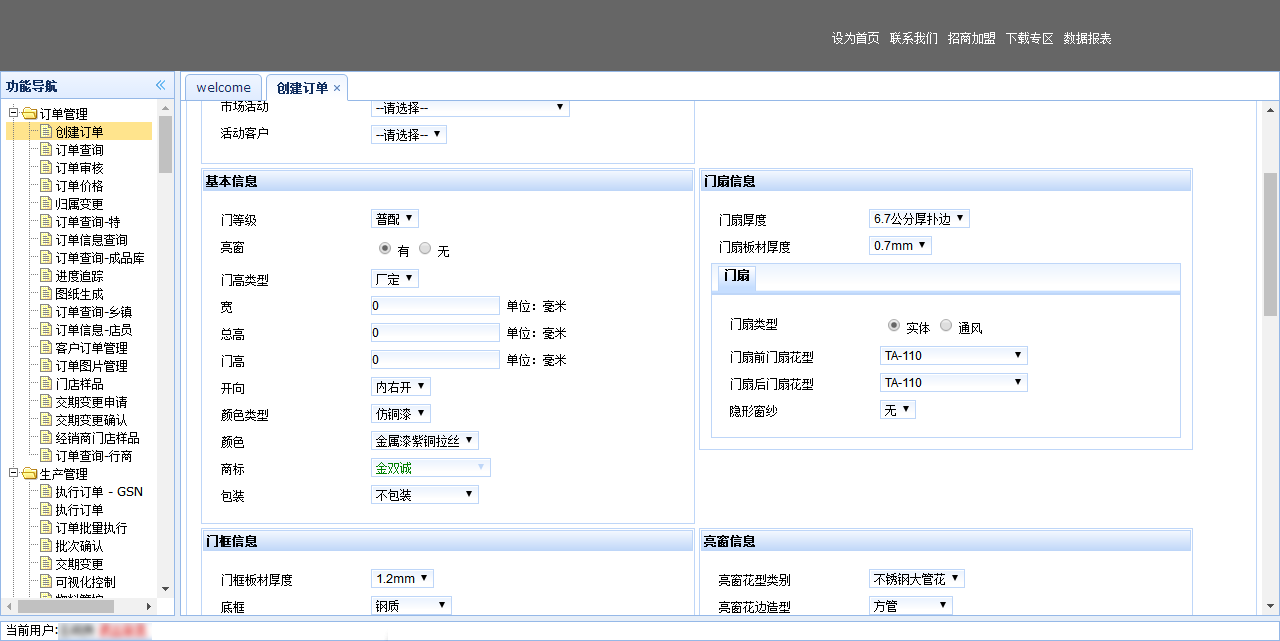Open the 门等级 dropdown

point(395,219)
